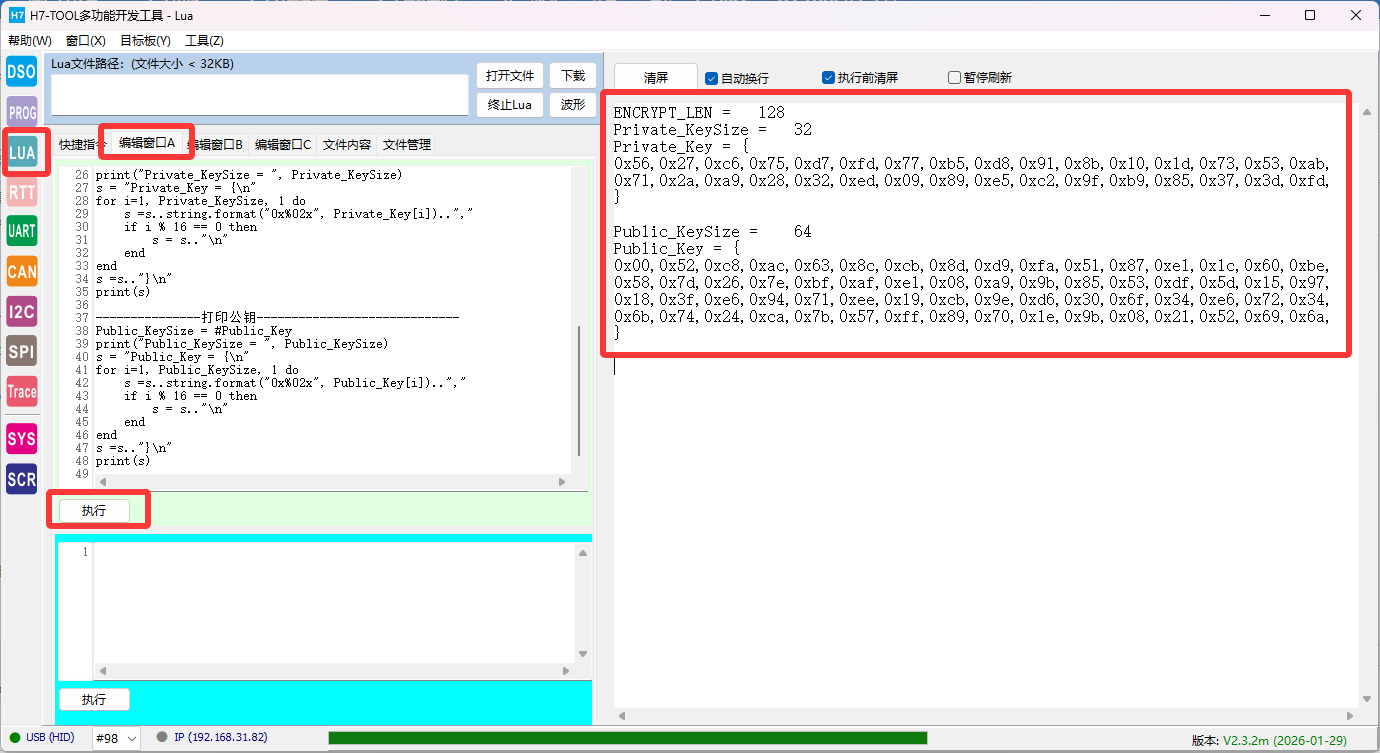The height and width of the screenshot is (753, 1380).
Task: Open the 工具(Z) menu
Action: 204,41
